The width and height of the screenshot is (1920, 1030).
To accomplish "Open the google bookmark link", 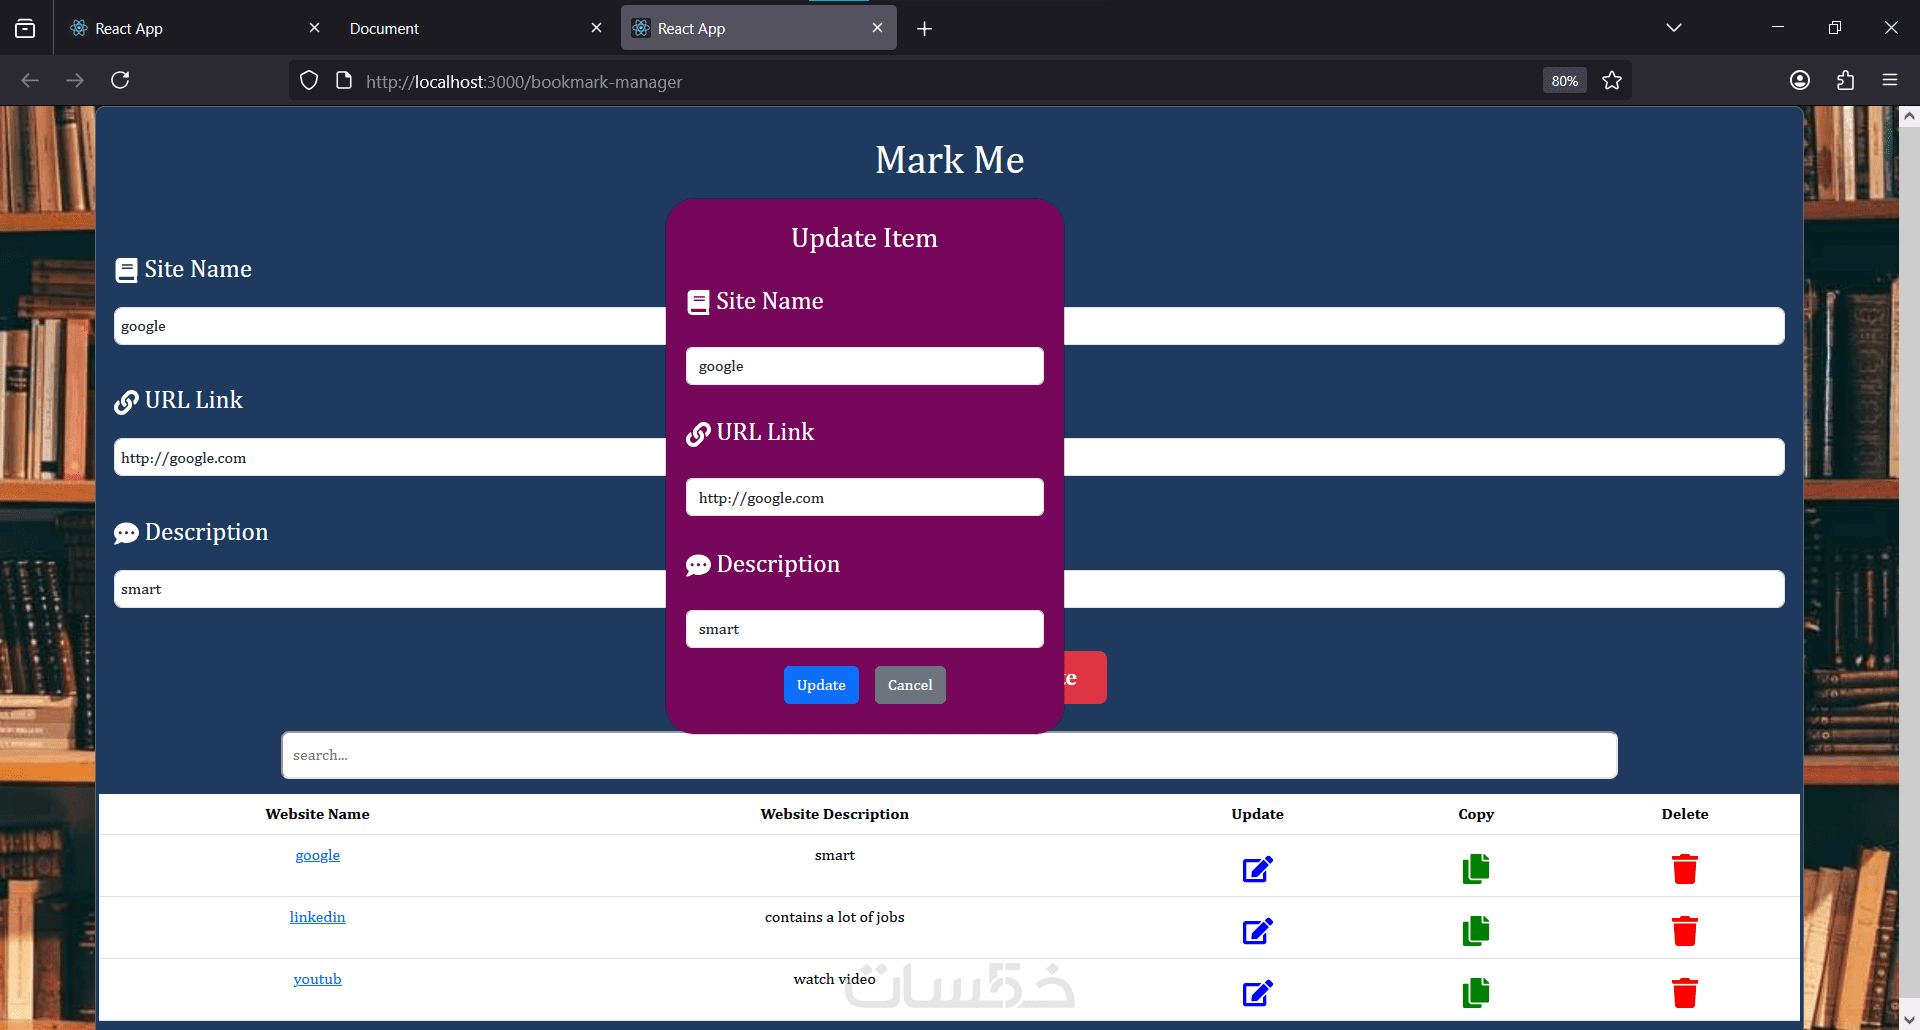I will (x=317, y=855).
